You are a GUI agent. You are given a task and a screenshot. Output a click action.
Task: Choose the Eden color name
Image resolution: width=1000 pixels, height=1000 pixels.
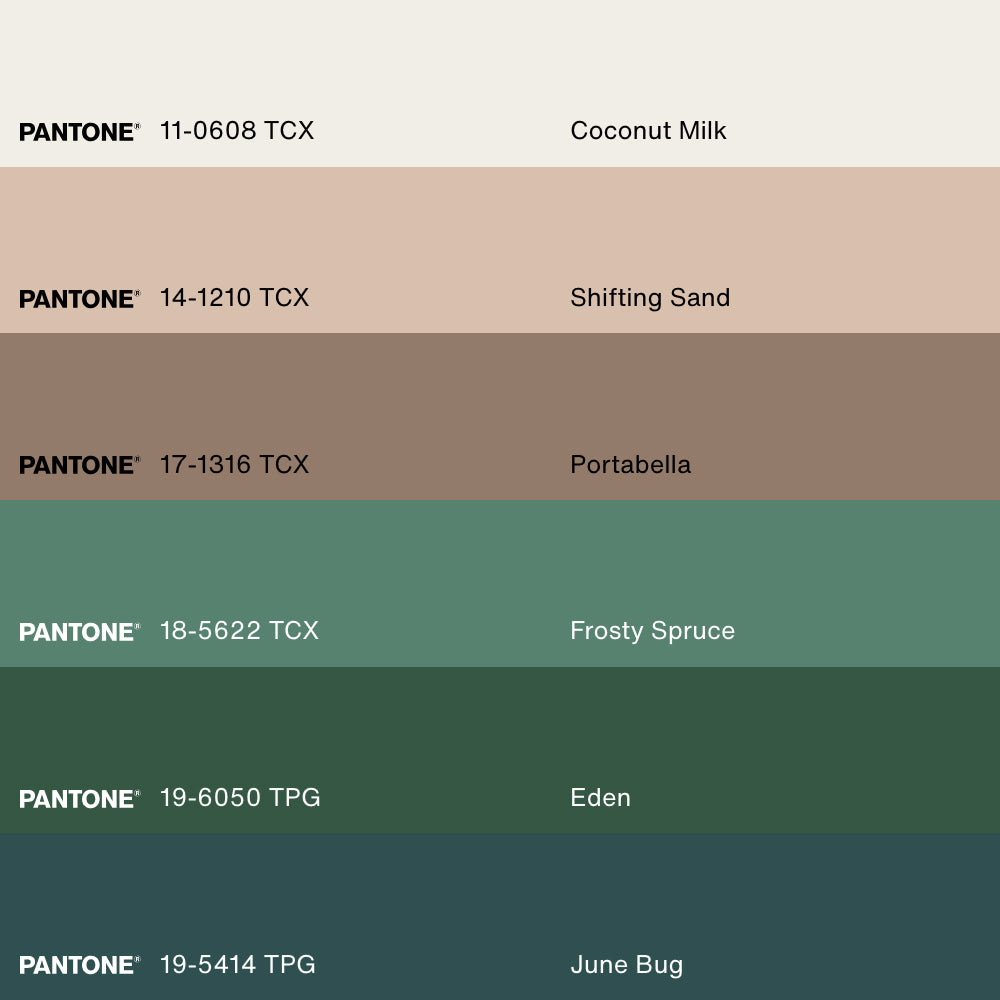(600, 798)
